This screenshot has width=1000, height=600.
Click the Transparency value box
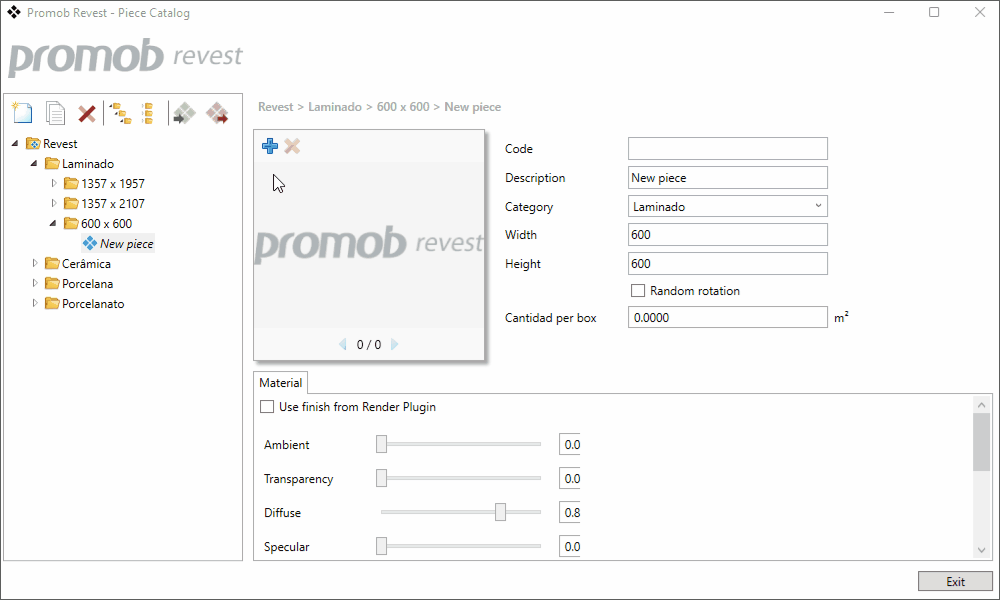coord(570,478)
